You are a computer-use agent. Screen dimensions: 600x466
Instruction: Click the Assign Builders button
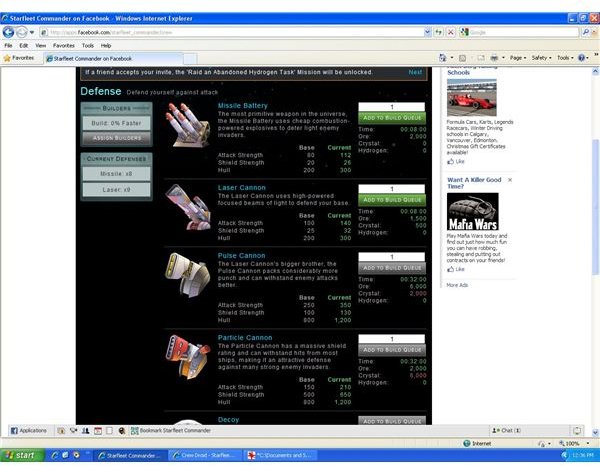click(x=117, y=138)
